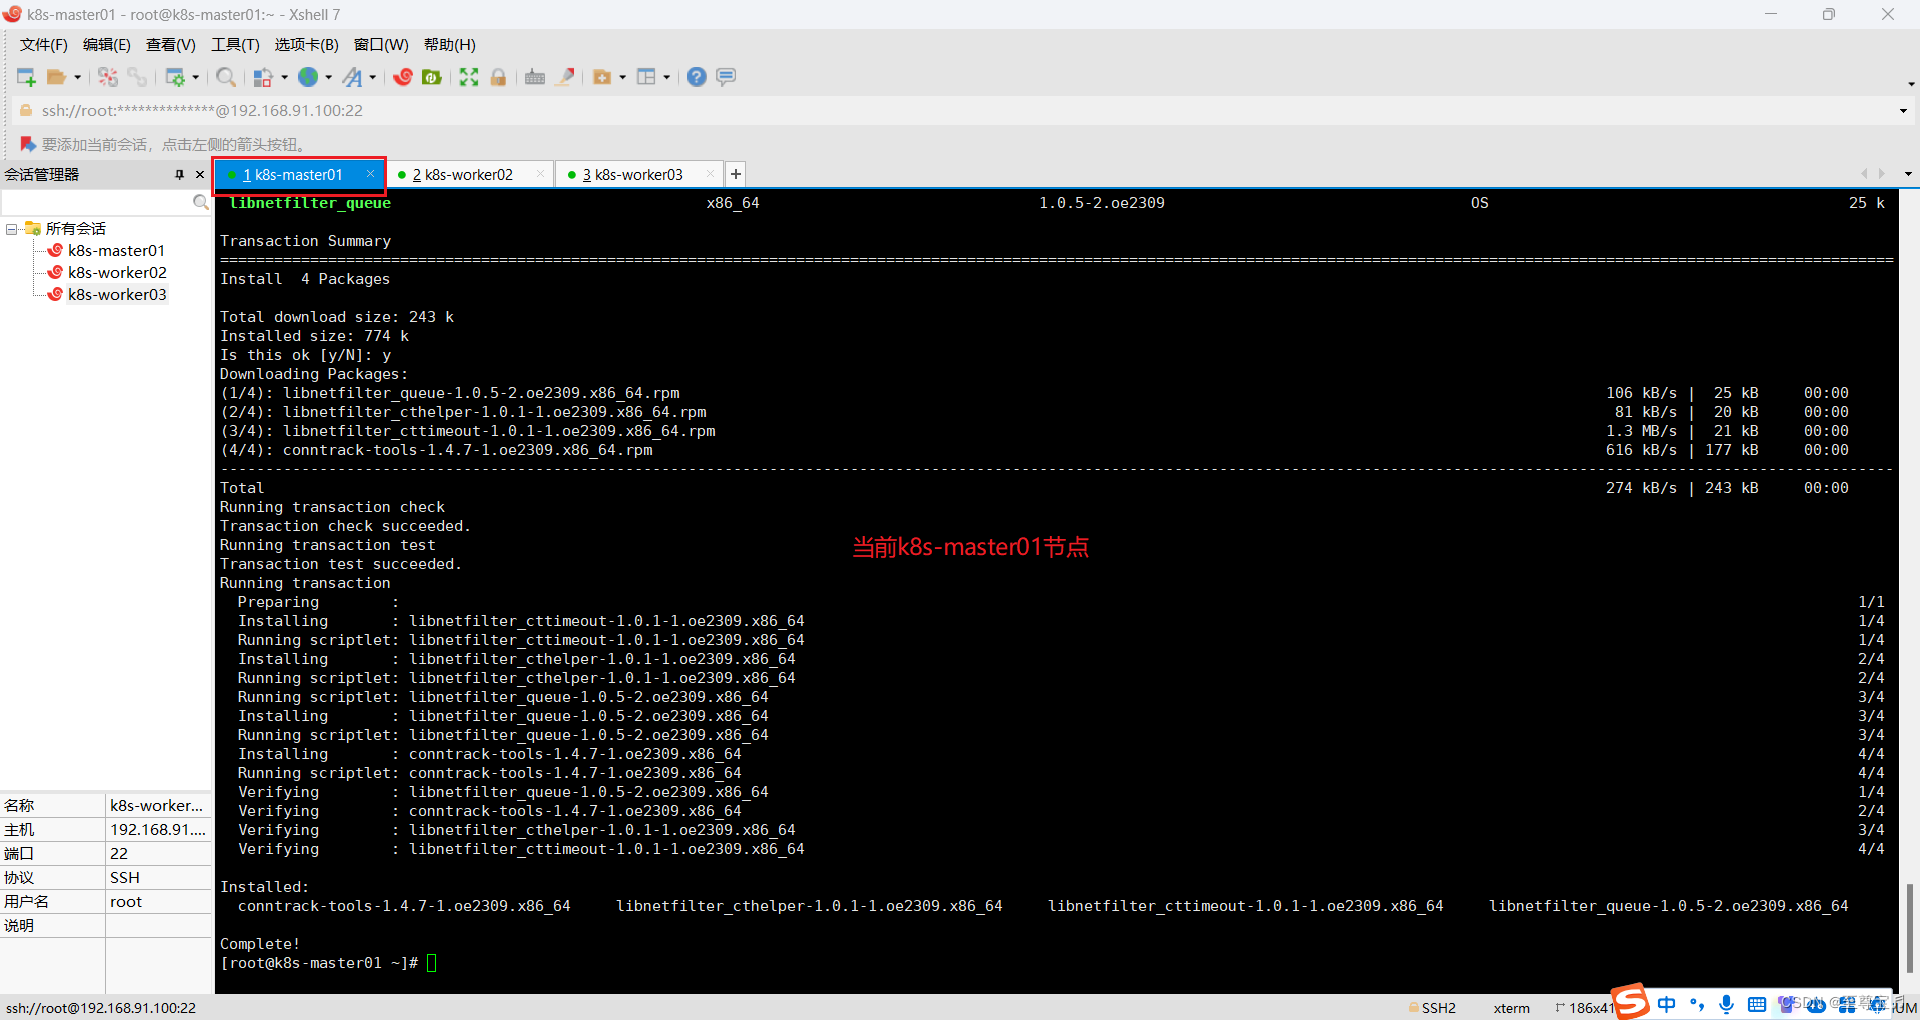Open the font dropdown arrow
This screenshot has width=1920, height=1020.
point(373,77)
